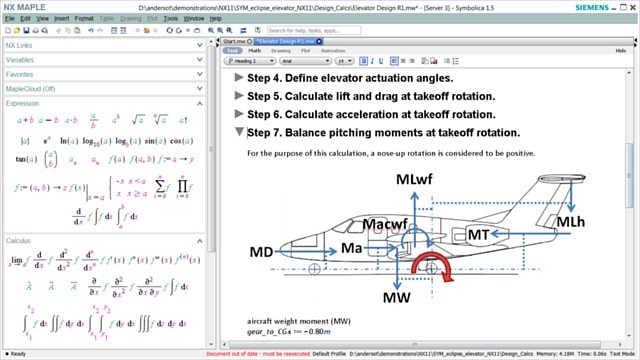Open the Format menu
The height and width of the screenshot is (360, 640).
click(84, 19)
